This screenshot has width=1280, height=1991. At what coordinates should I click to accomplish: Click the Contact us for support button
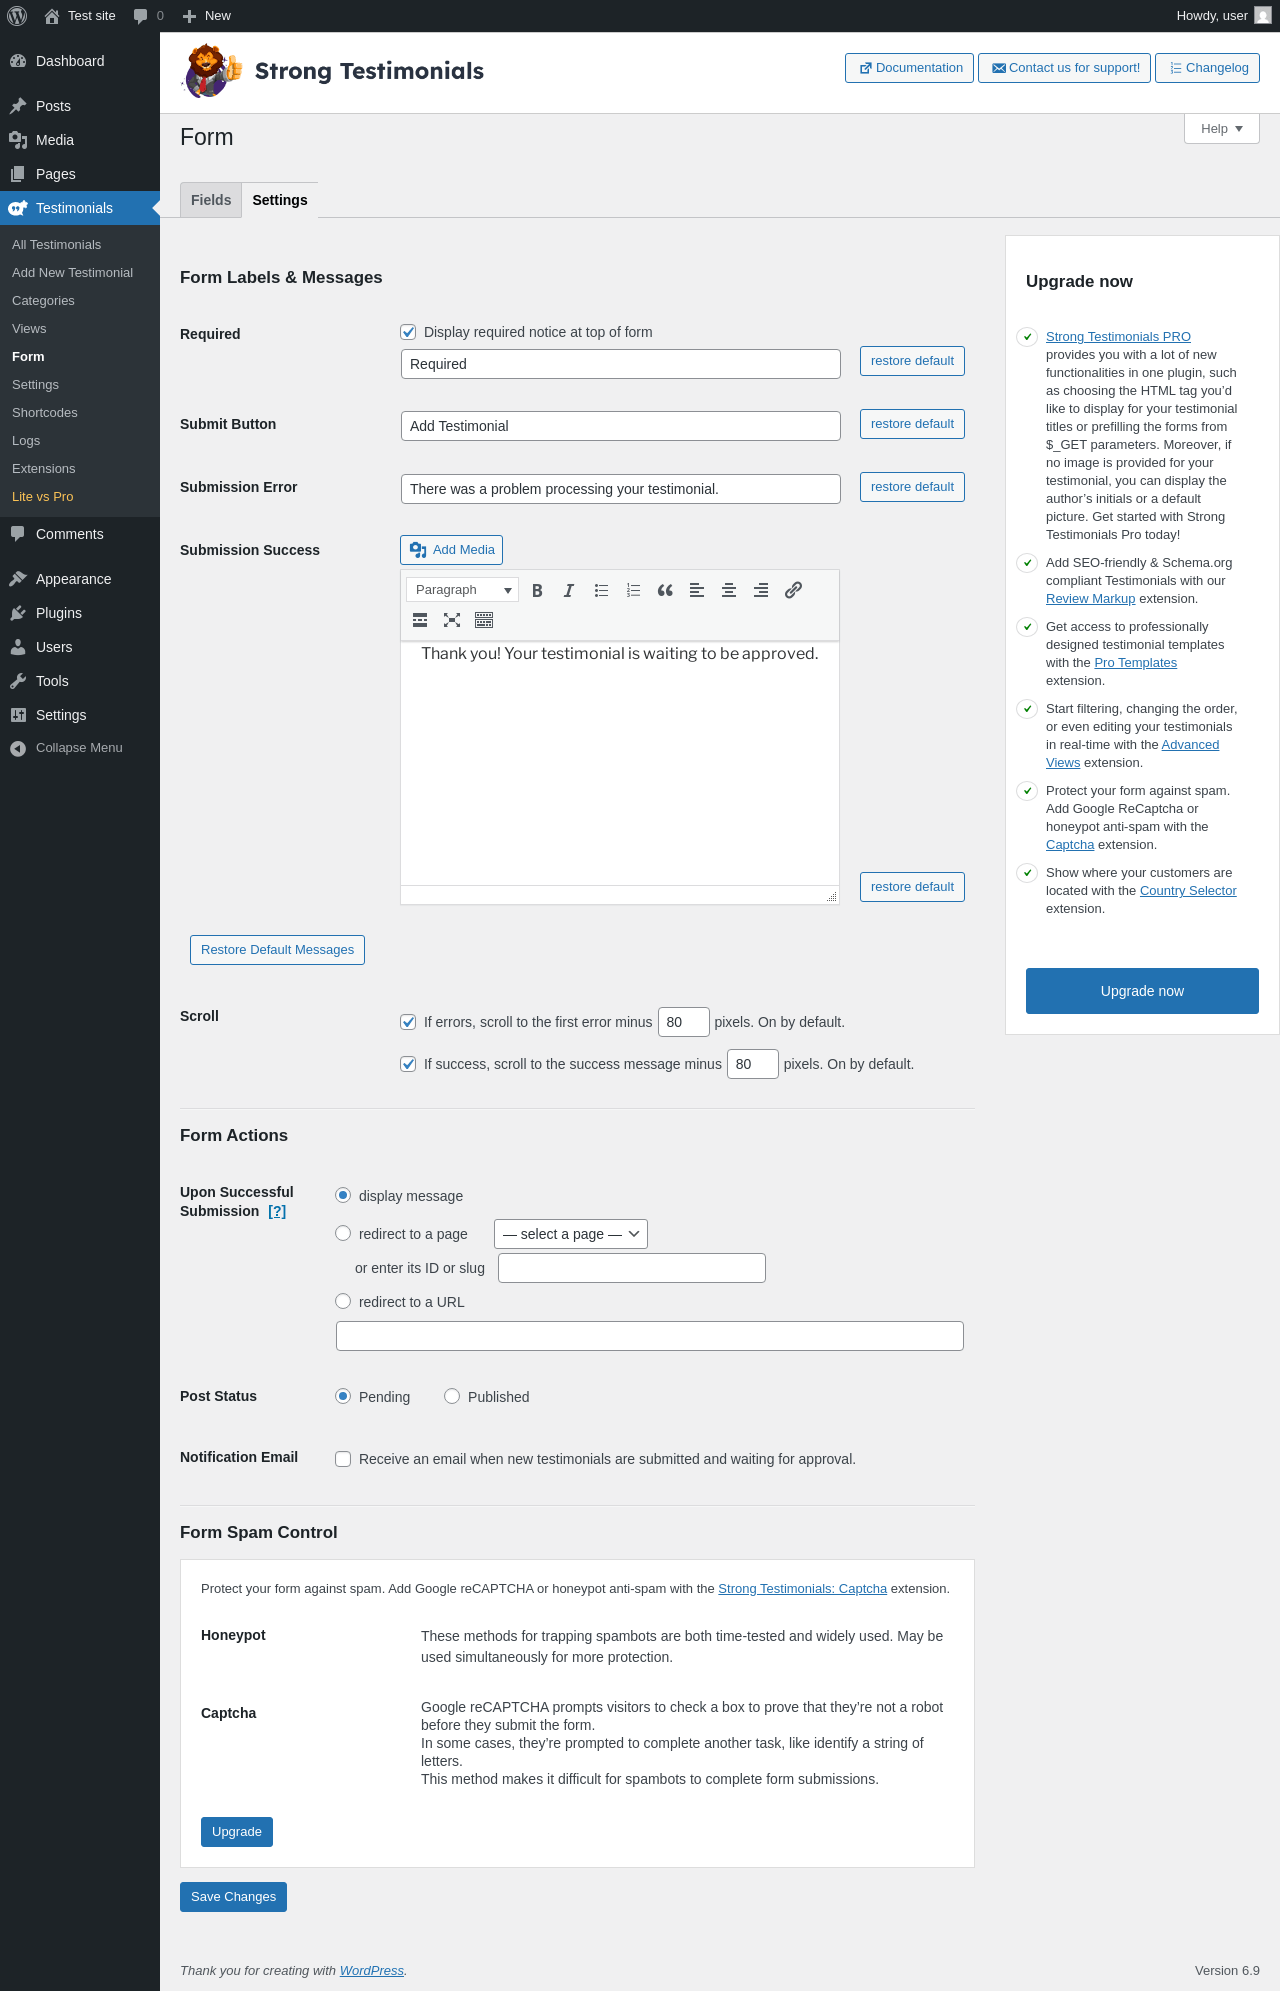[x=1064, y=68]
